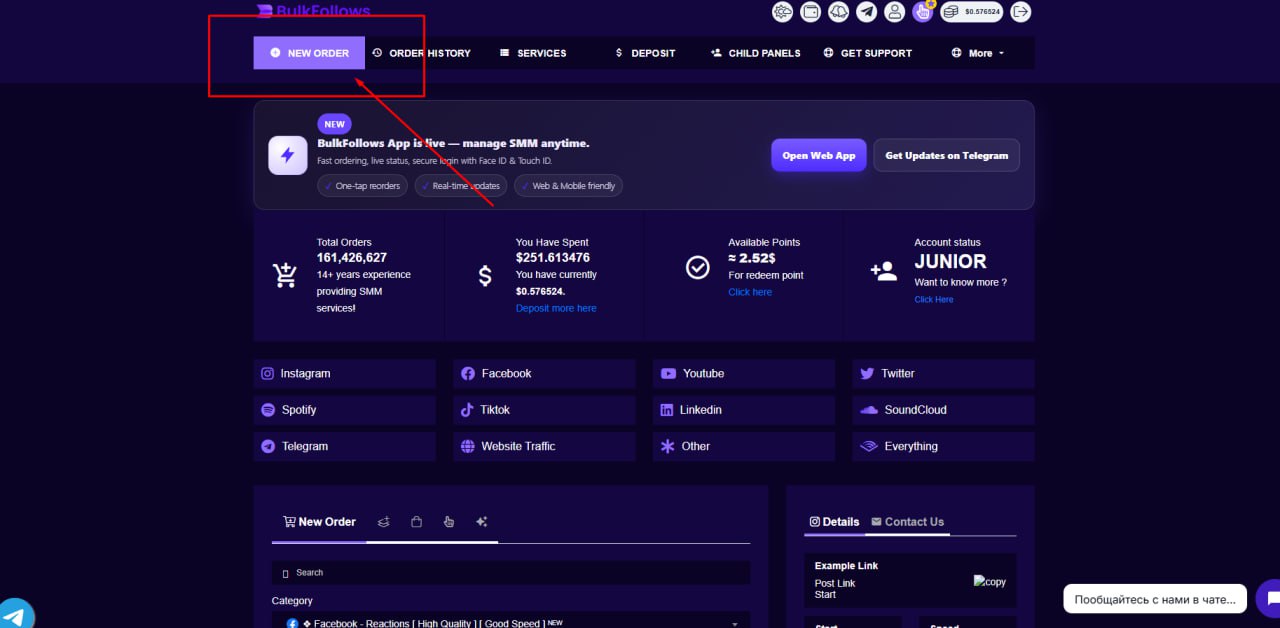This screenshot has width=1280, height=628.
Task: Click the purple pointing-hand star icon
Action: [x=923, y=12]
